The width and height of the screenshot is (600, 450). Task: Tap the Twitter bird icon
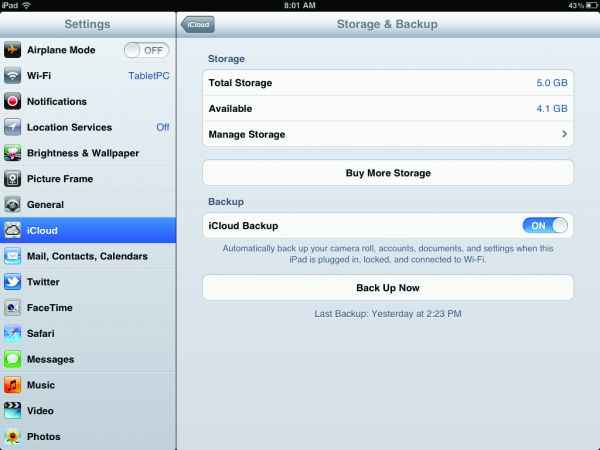tap(12, 282)
